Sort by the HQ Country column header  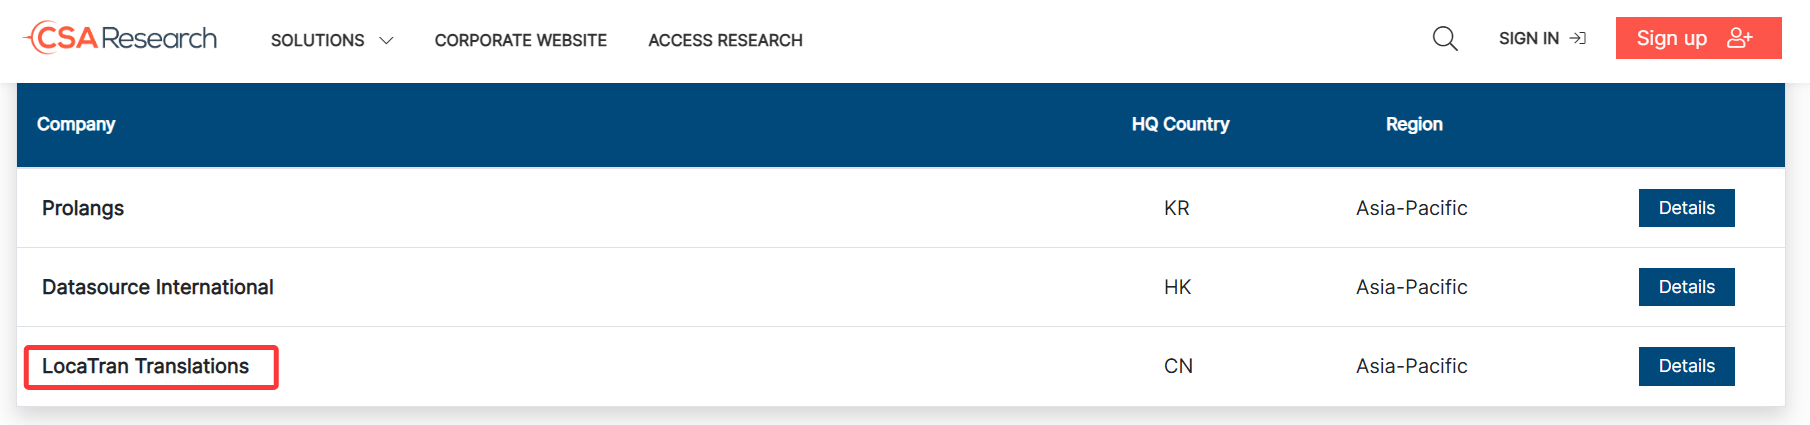click(x=1181, y=124)
